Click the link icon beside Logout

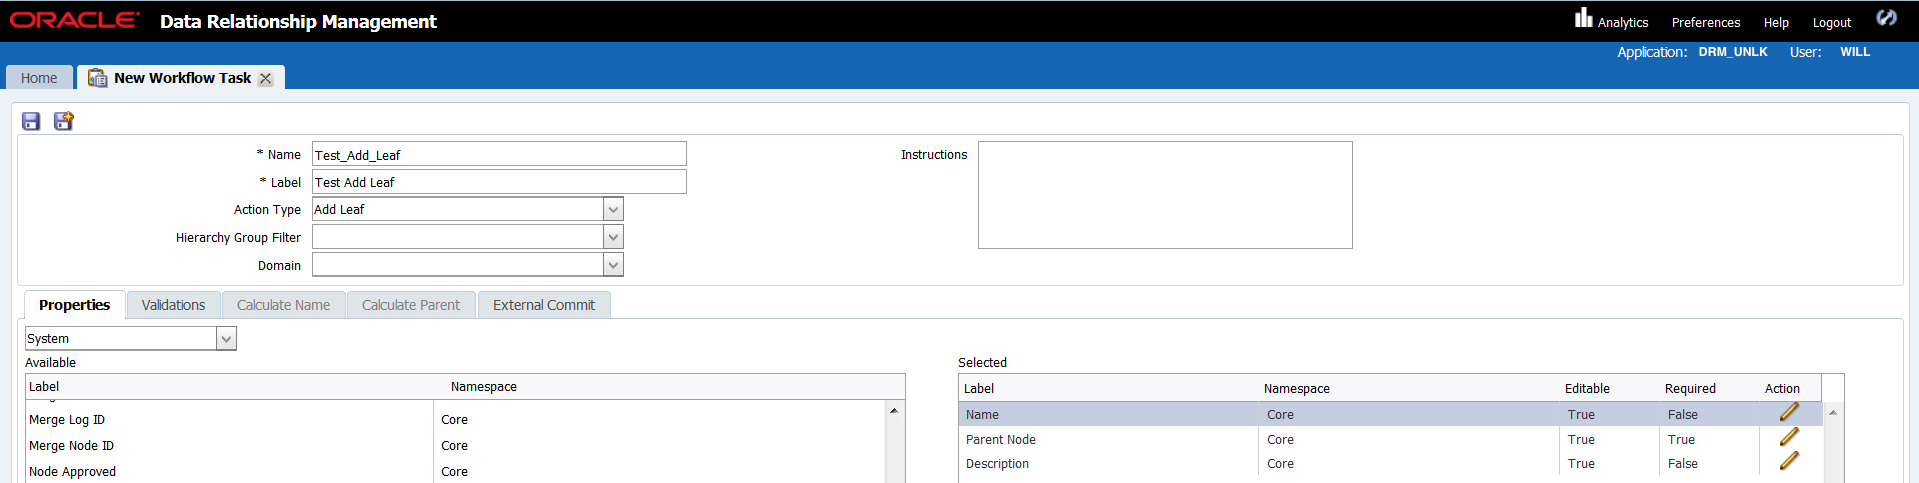coord(1886,18)
